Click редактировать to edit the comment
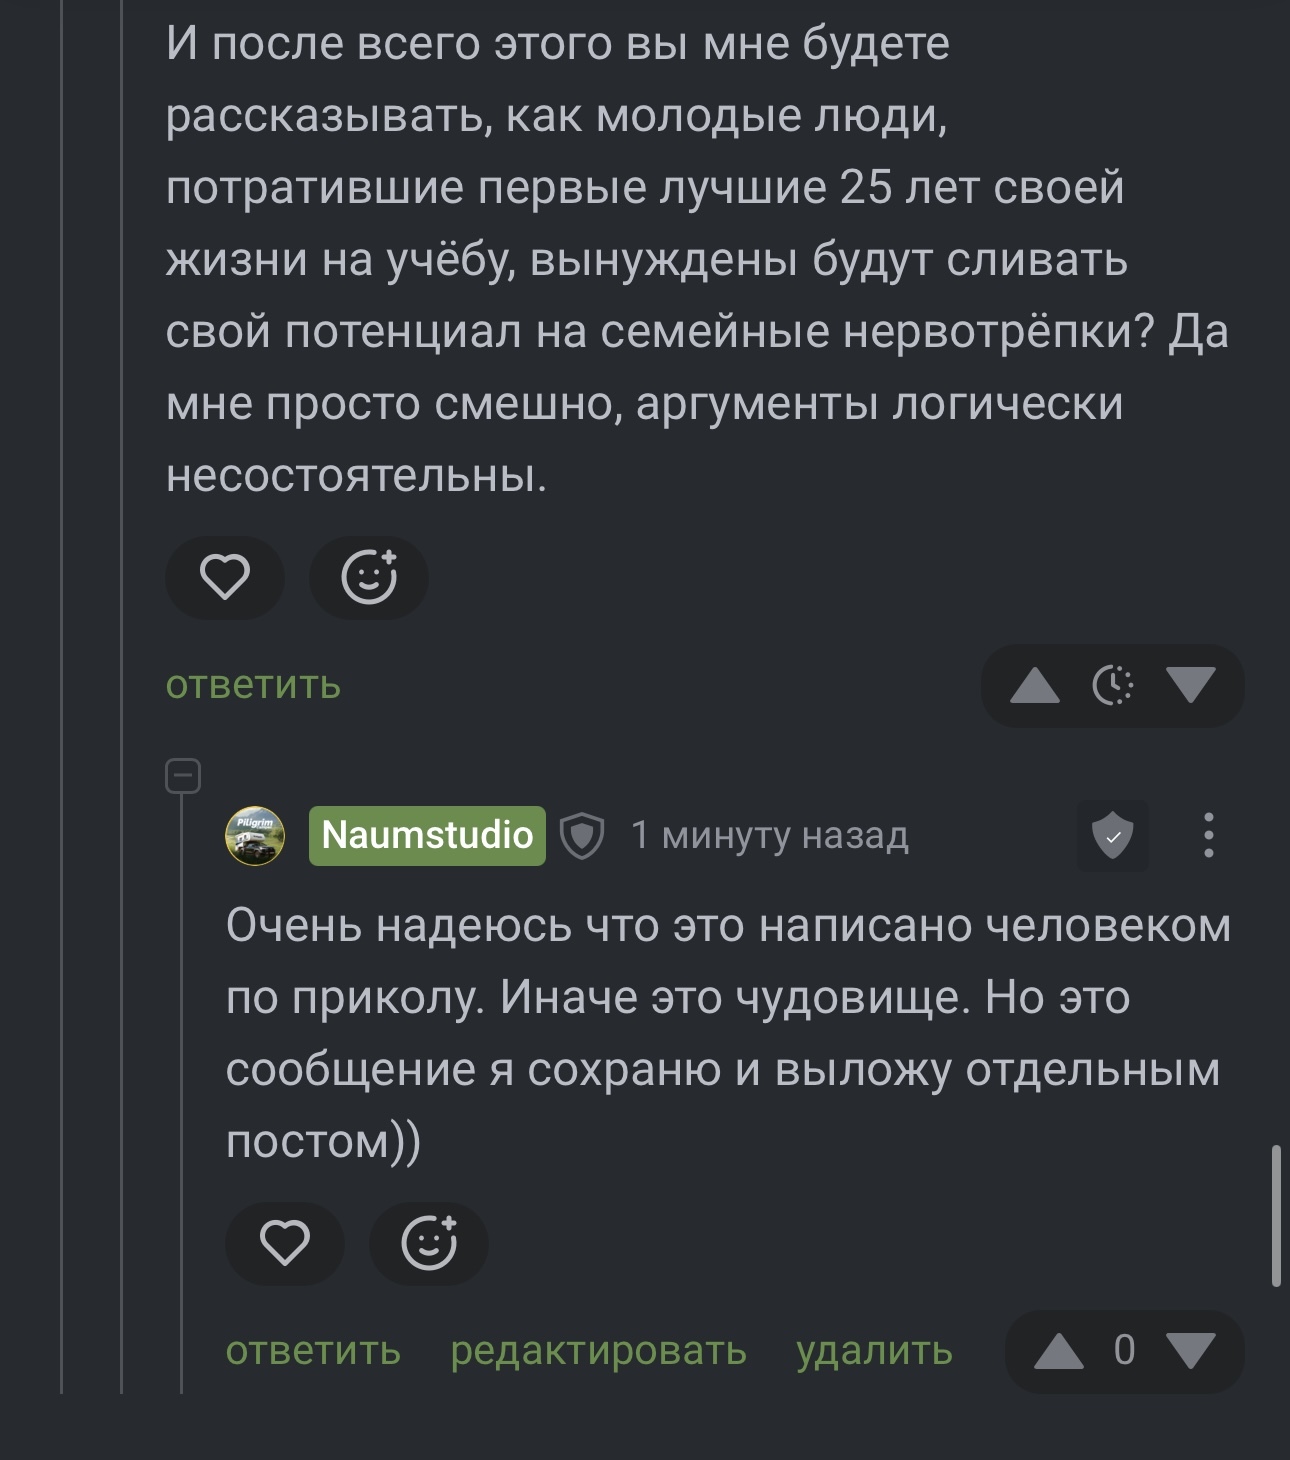 (598, 1351)
